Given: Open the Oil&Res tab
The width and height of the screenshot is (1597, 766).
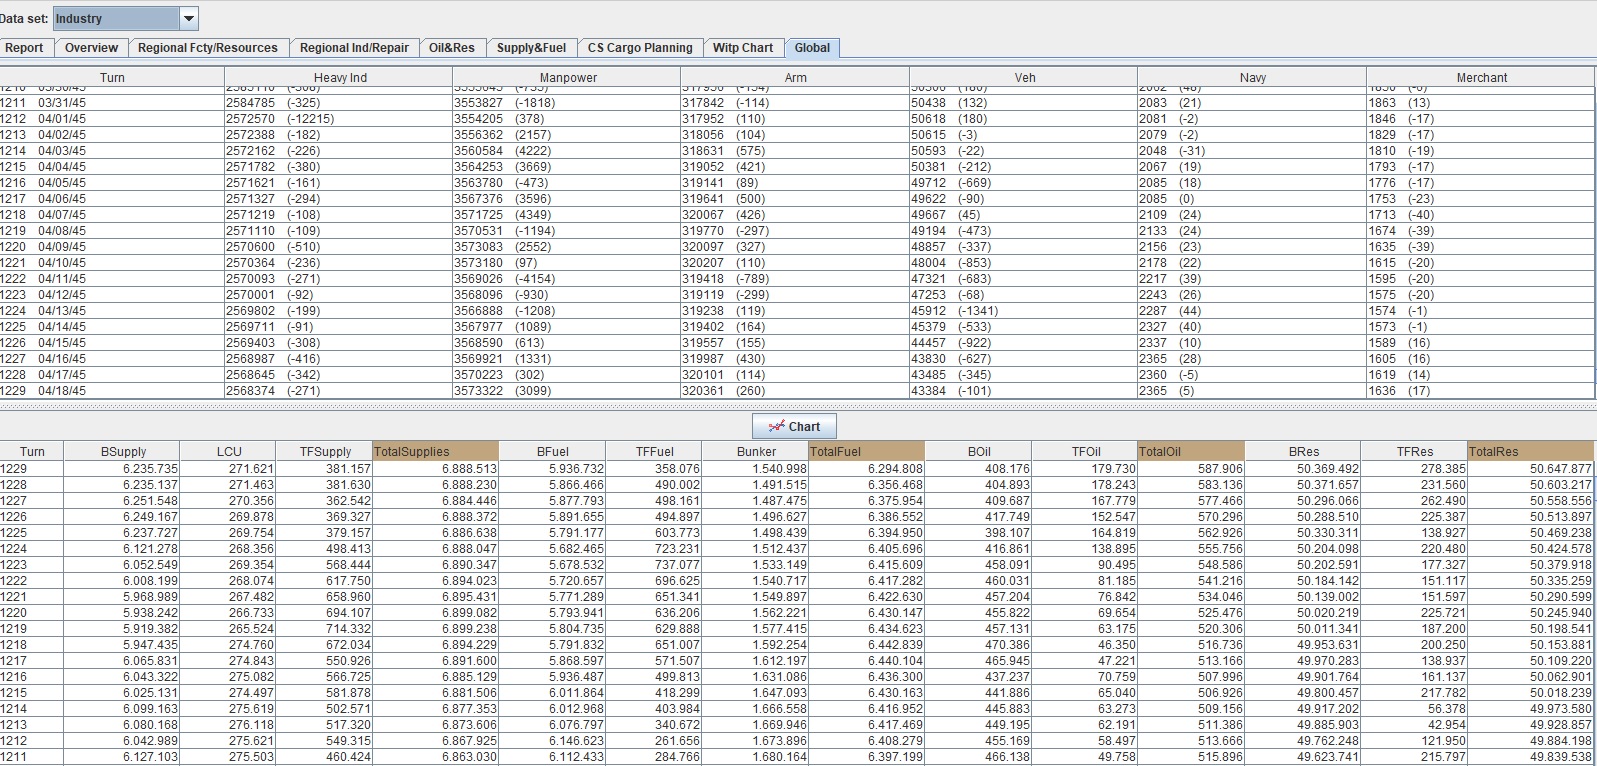Looking at the screenshot, I should coord(452,48).
